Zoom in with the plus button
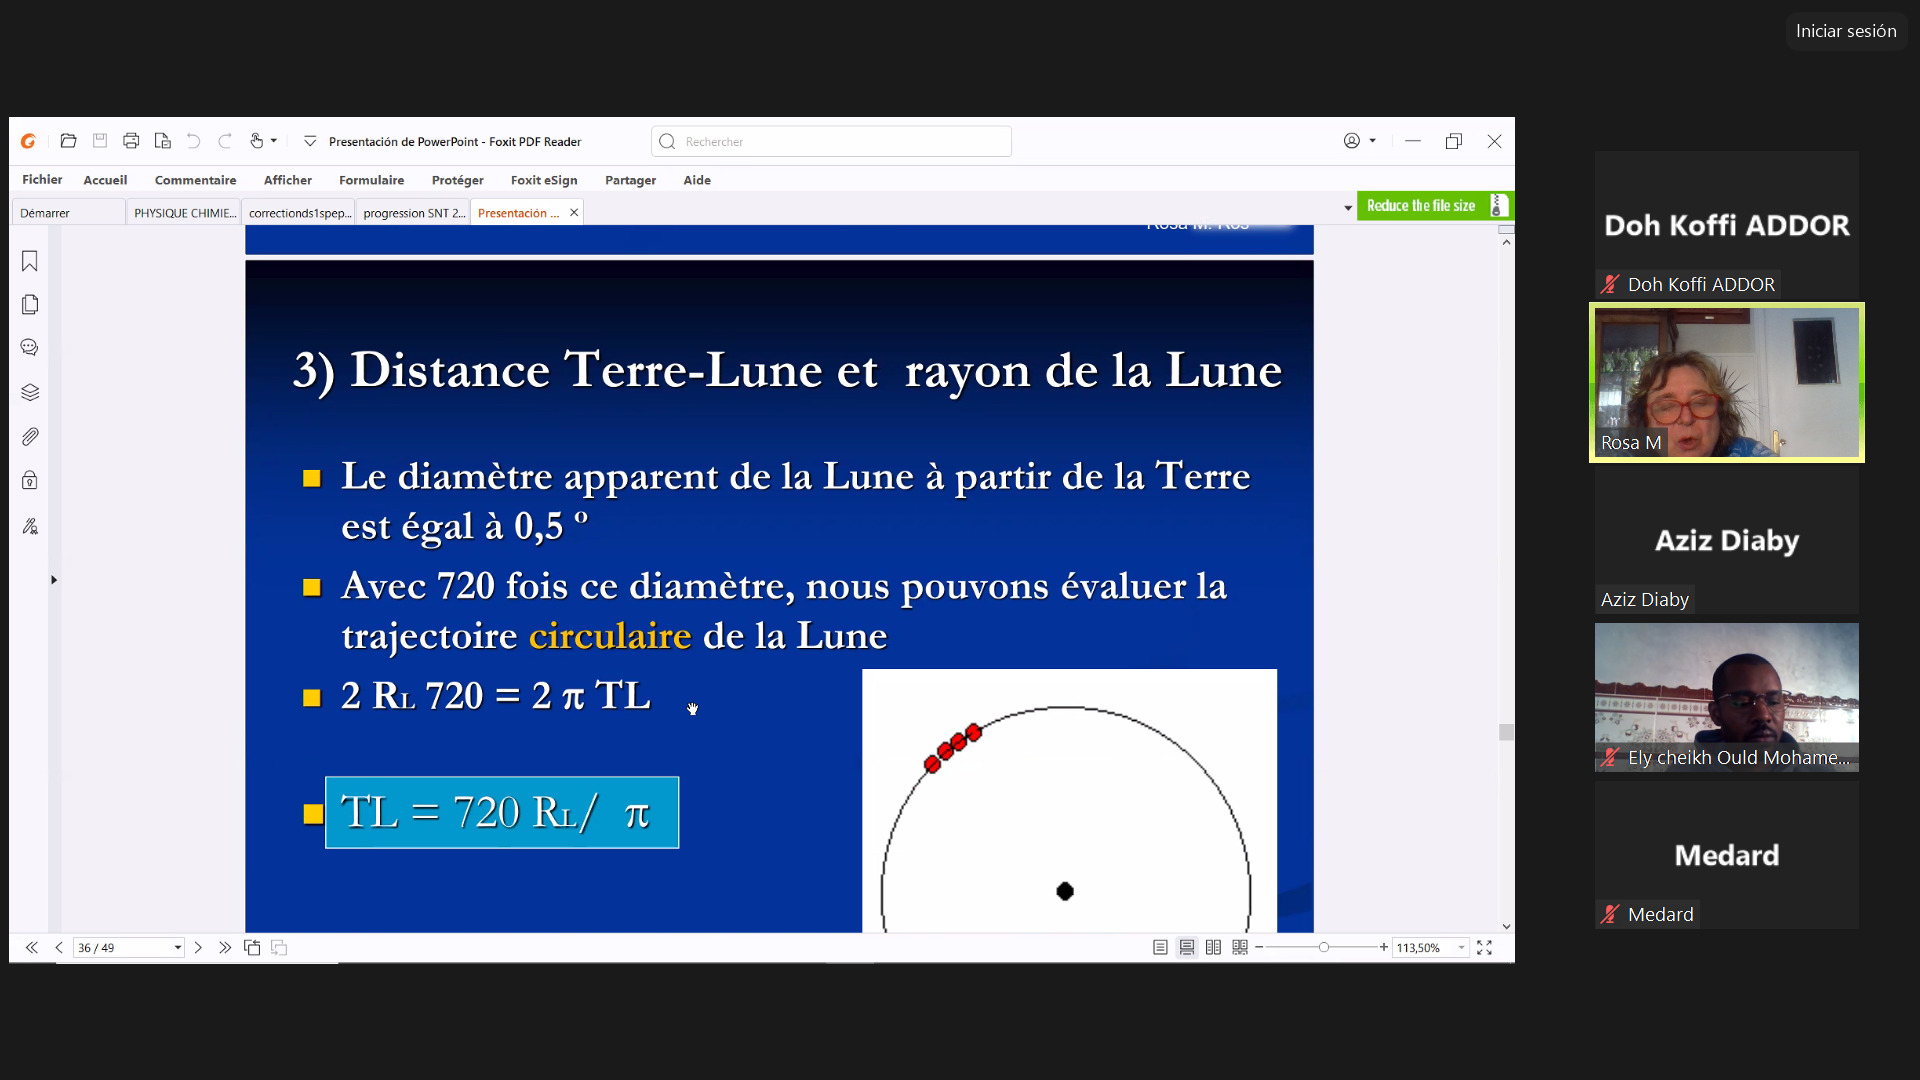Screen dimensions: 1920x1080 1384,947
